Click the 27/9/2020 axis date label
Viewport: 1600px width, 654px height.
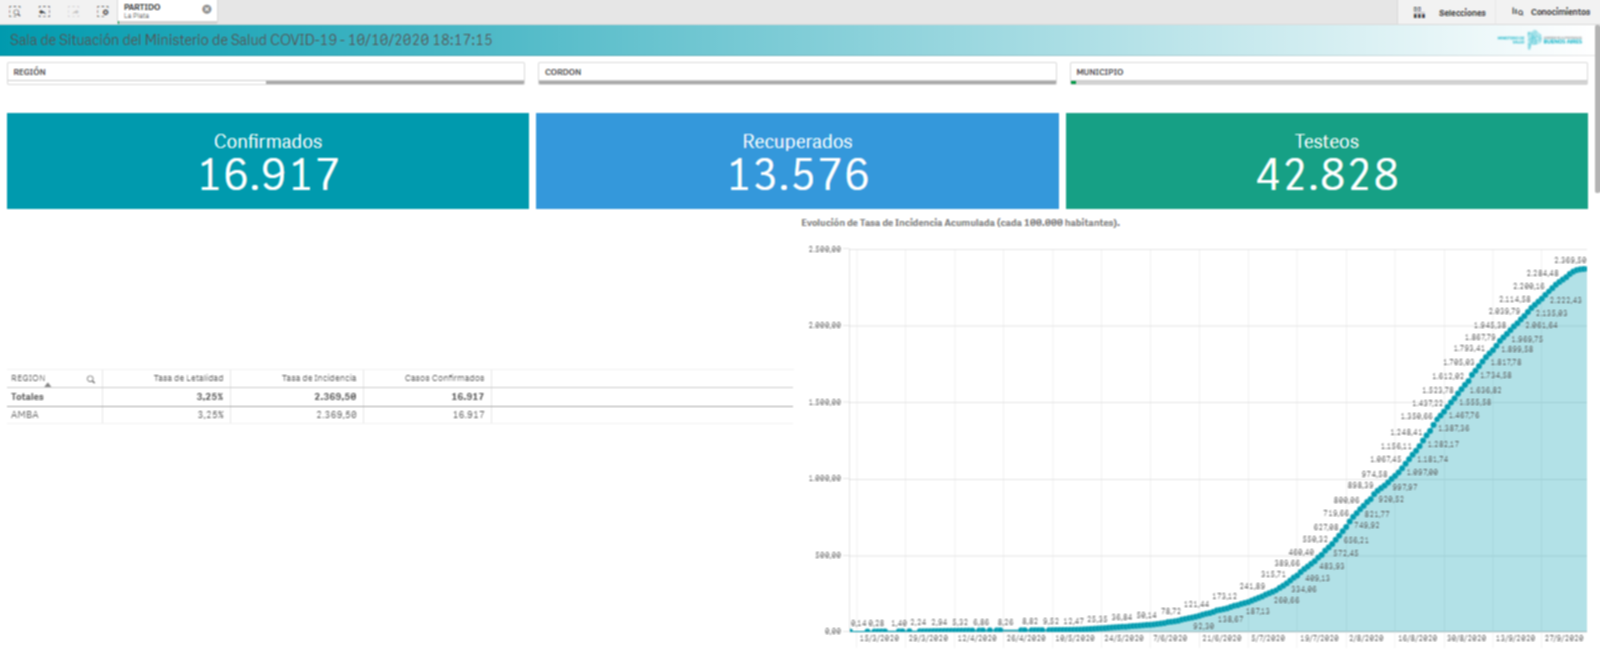pos(1565,638)
